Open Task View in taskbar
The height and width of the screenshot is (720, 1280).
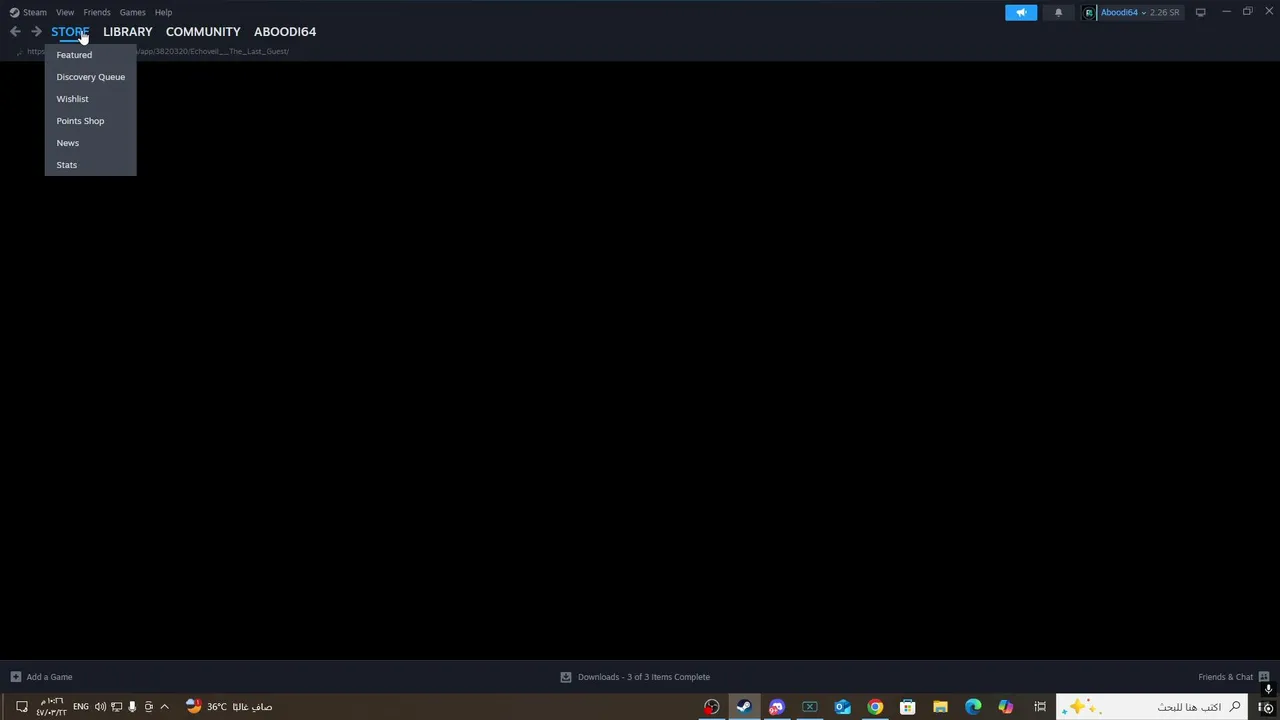1040,707
